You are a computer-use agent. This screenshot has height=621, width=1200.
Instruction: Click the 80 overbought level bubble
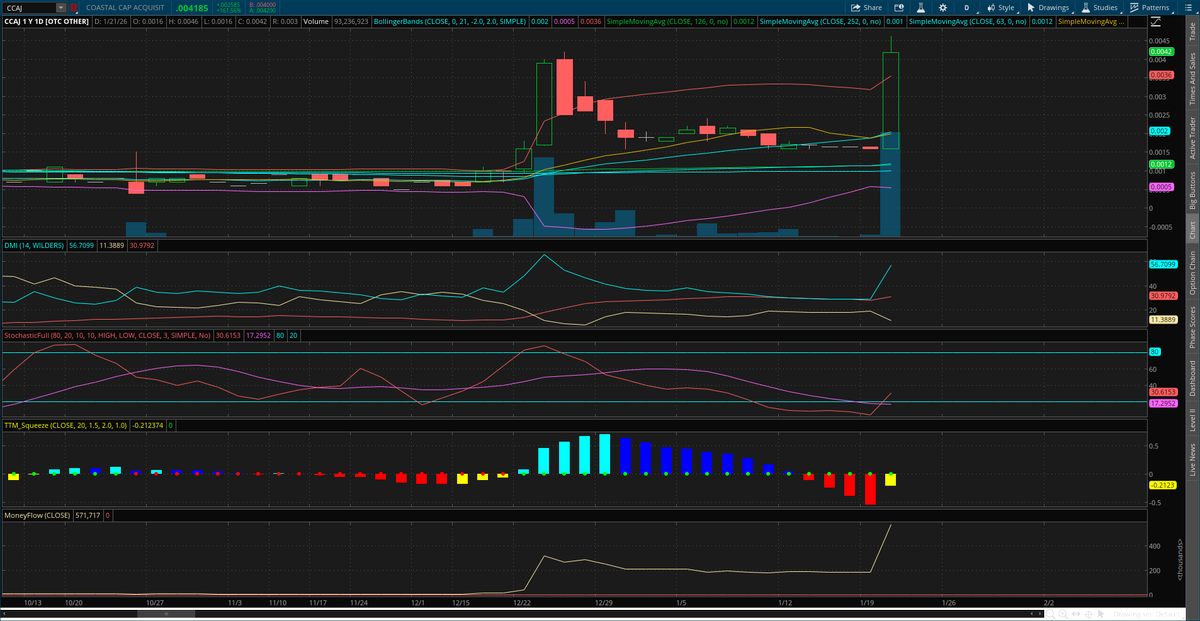tap(1155, 352)
